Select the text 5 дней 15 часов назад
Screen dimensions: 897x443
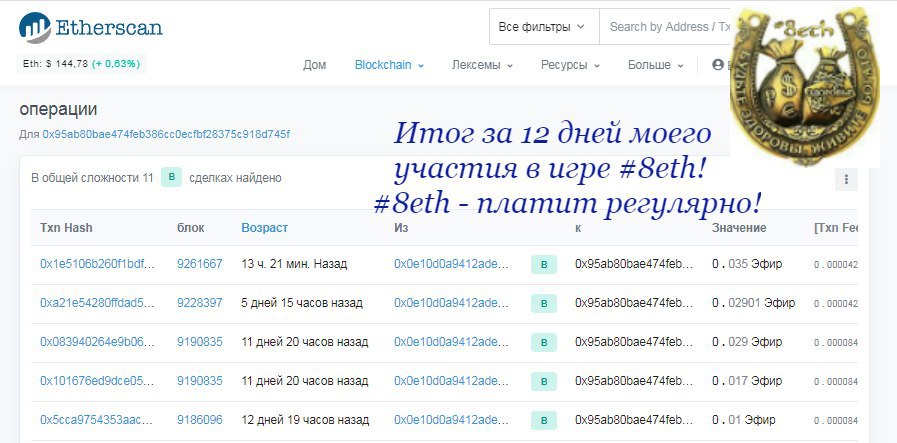(301, 303)
